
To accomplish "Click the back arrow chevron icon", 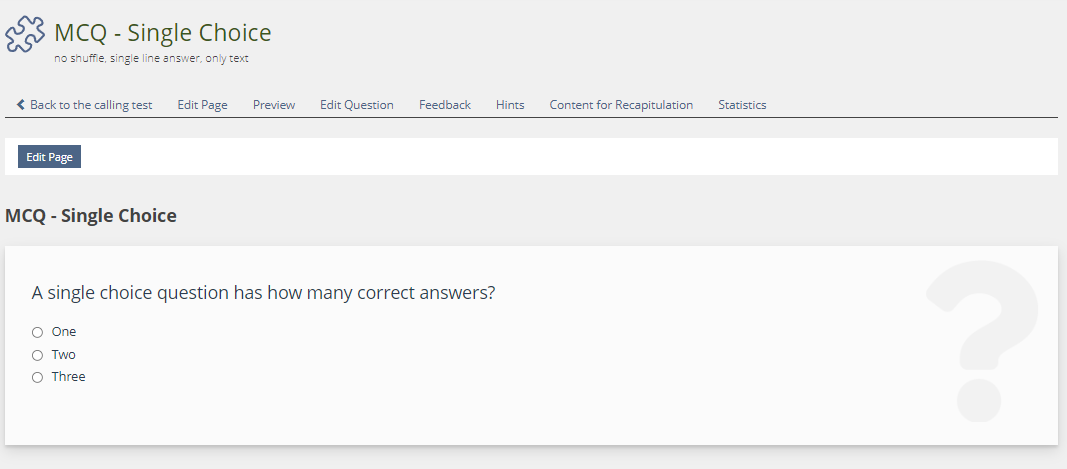I will coord(21,105).
